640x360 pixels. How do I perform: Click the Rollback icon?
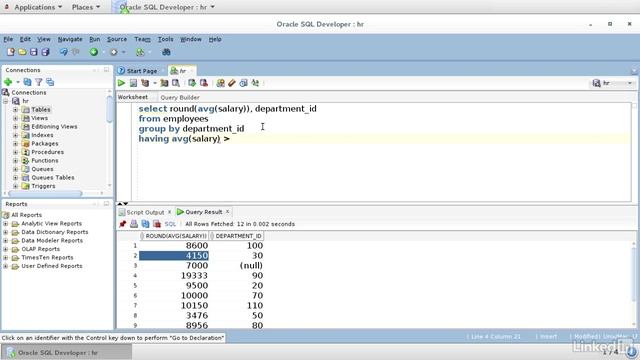[x=204, y=83]
